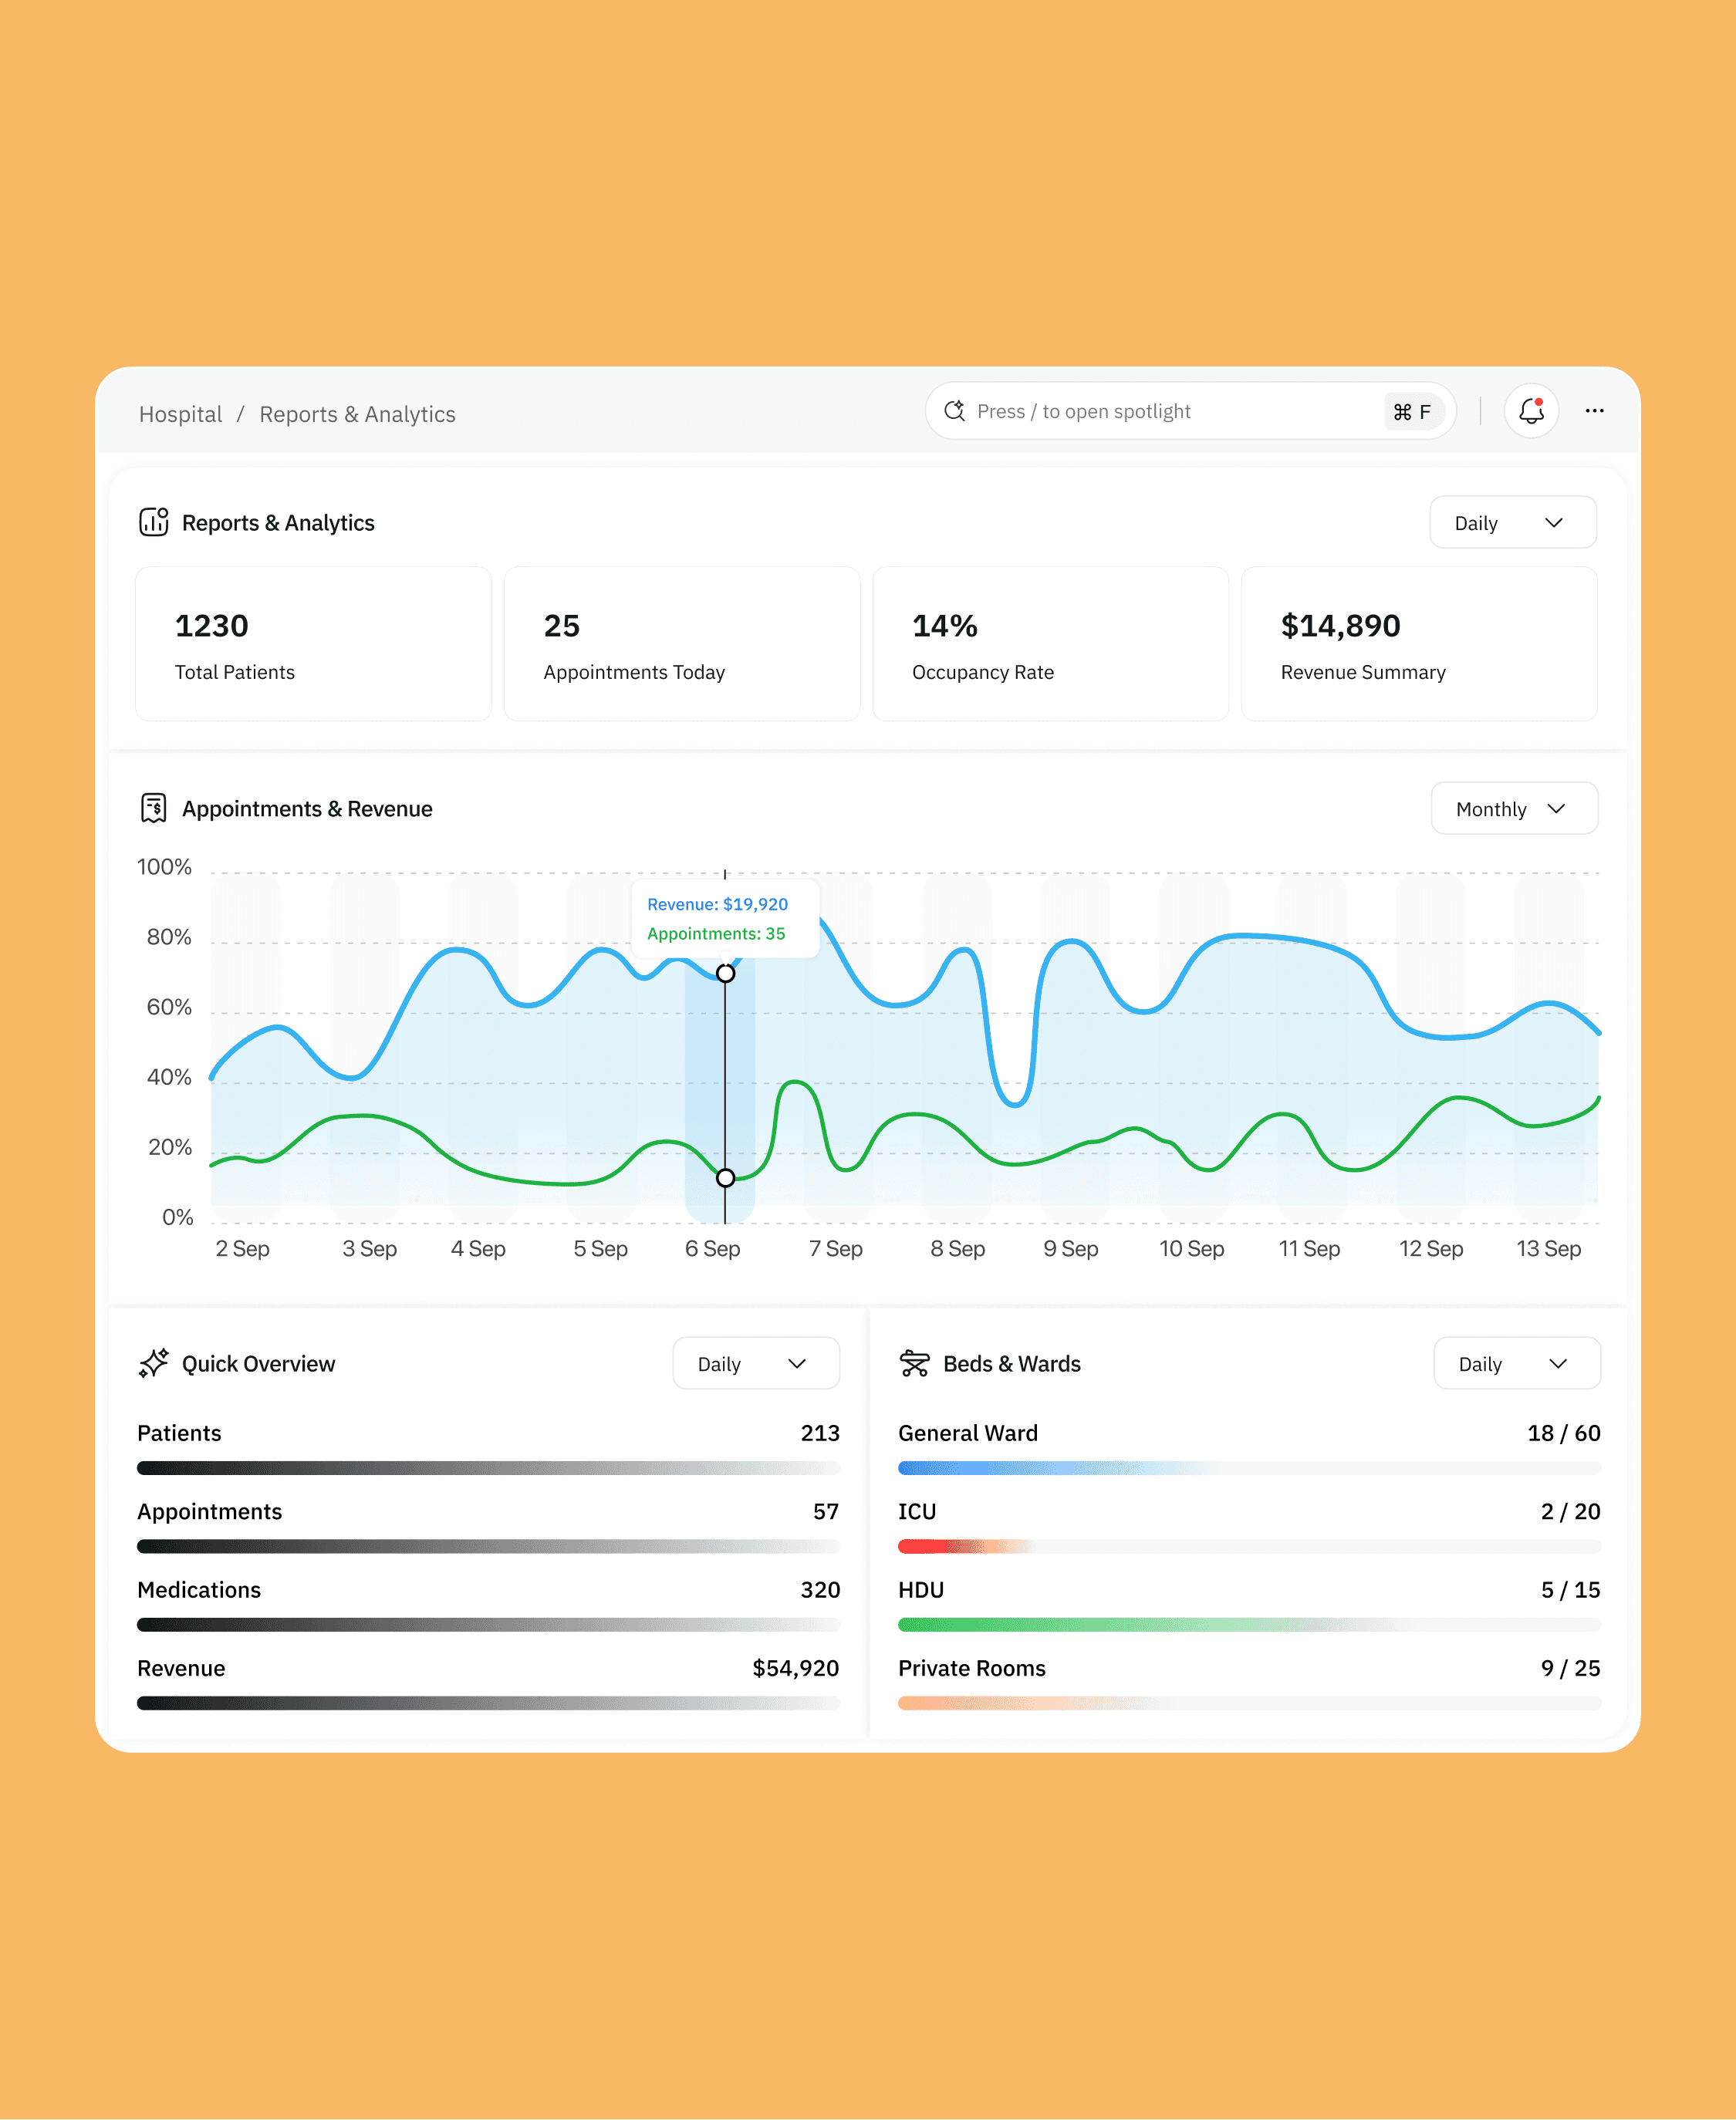This screenshot has height=2120, width=1736.
Task: Open the 14% Occupancy Rate card
Action: (x=1050, y=643)
